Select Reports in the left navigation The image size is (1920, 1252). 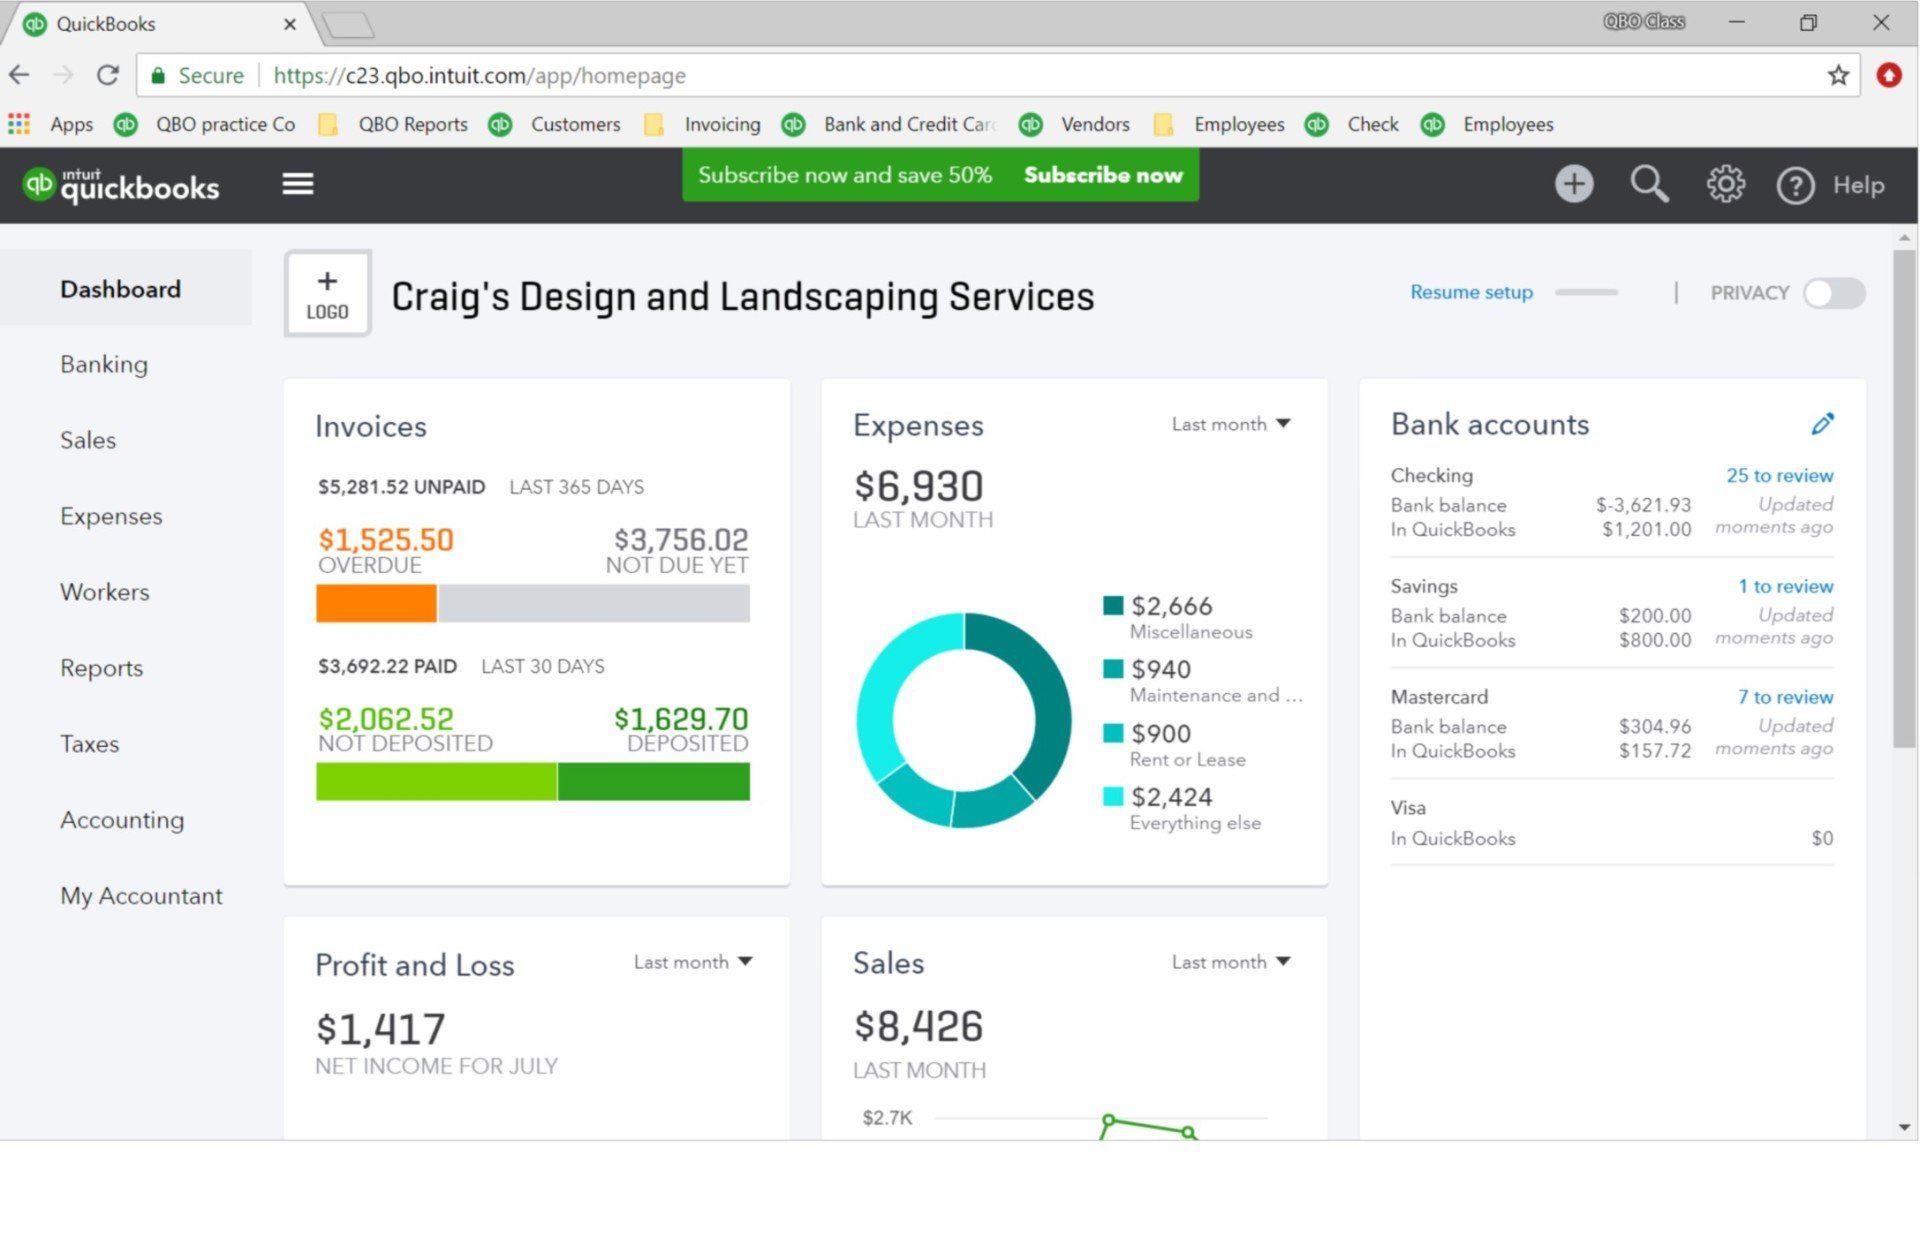(x=101, y=668)
